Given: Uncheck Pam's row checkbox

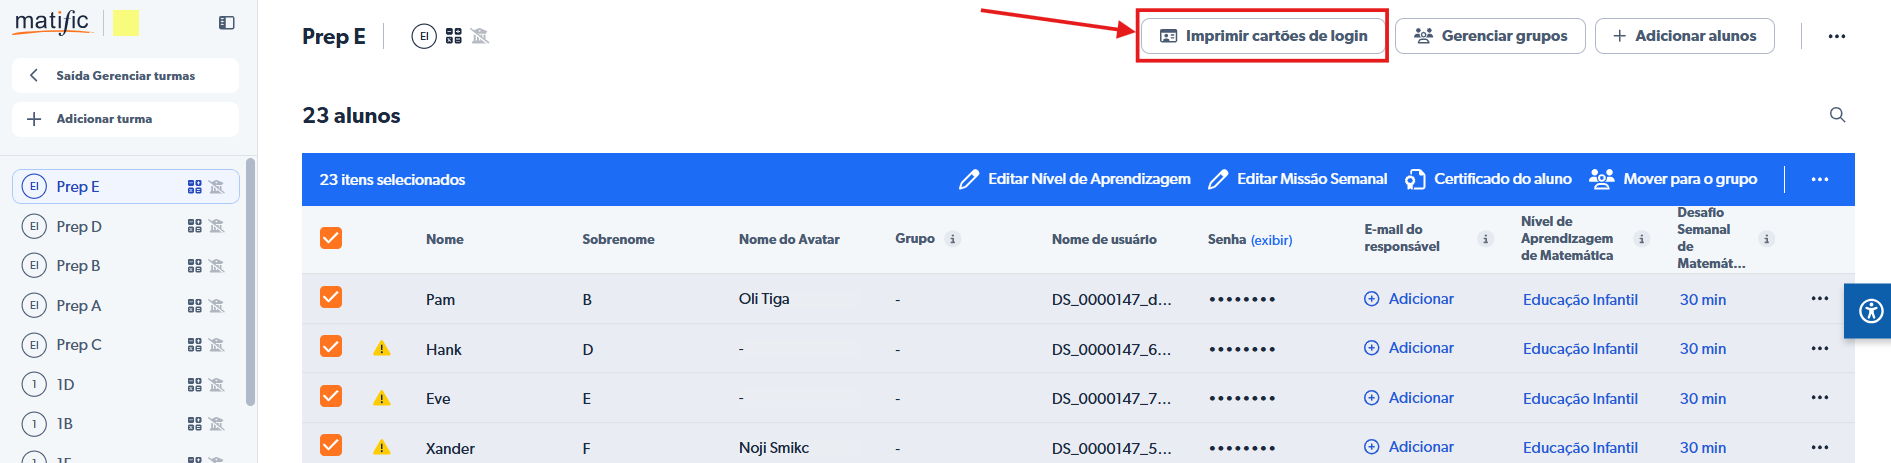Looking at the screenshot, I should [331, 298].
